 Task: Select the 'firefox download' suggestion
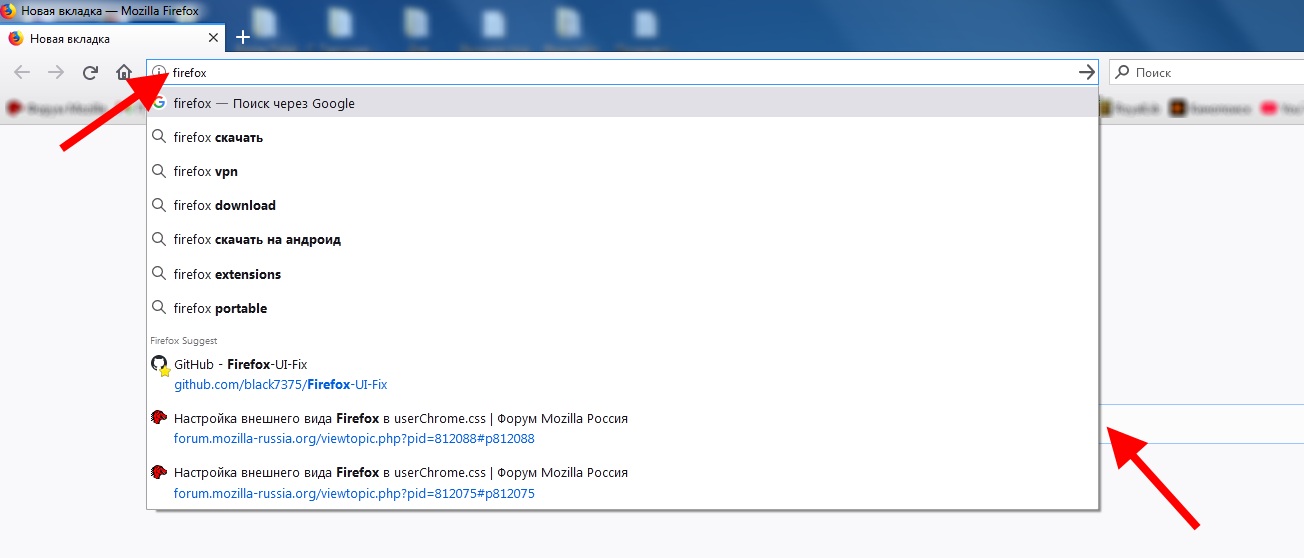tap(622, 205)
